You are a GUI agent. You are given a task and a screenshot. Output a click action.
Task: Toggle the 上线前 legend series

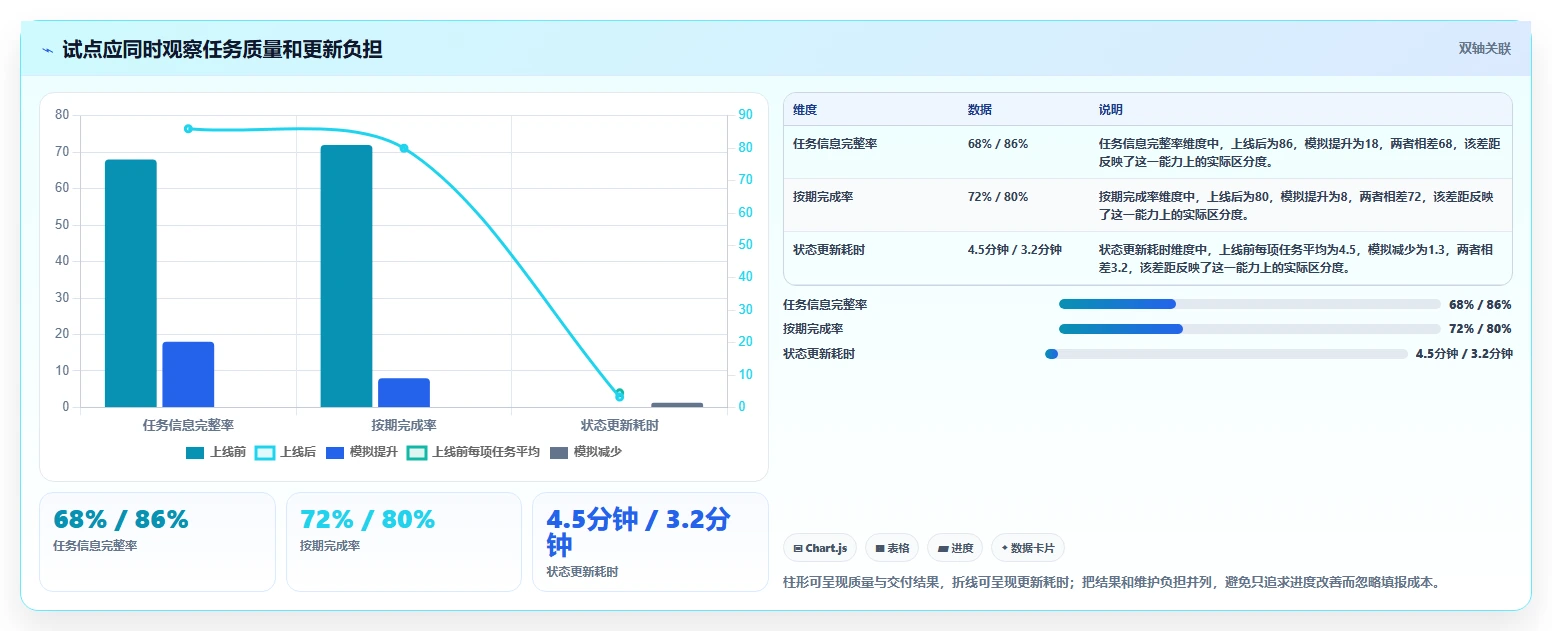click(x=216, y=452)
